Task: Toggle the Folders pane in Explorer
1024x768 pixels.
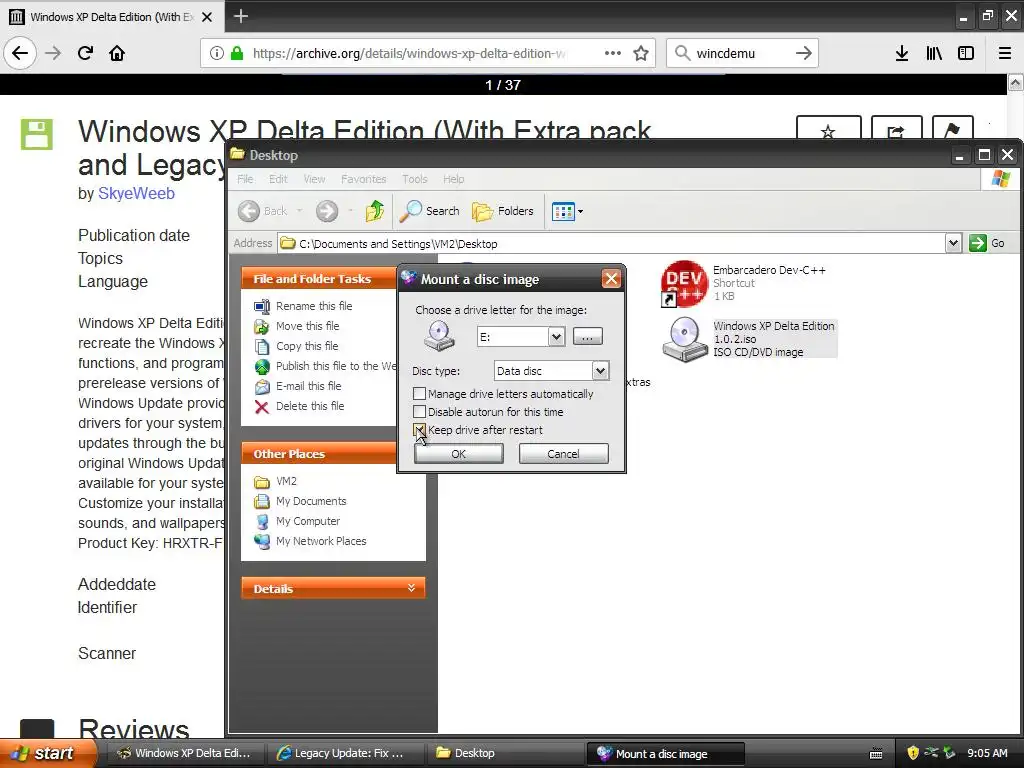Action: (x=503, y=211)
